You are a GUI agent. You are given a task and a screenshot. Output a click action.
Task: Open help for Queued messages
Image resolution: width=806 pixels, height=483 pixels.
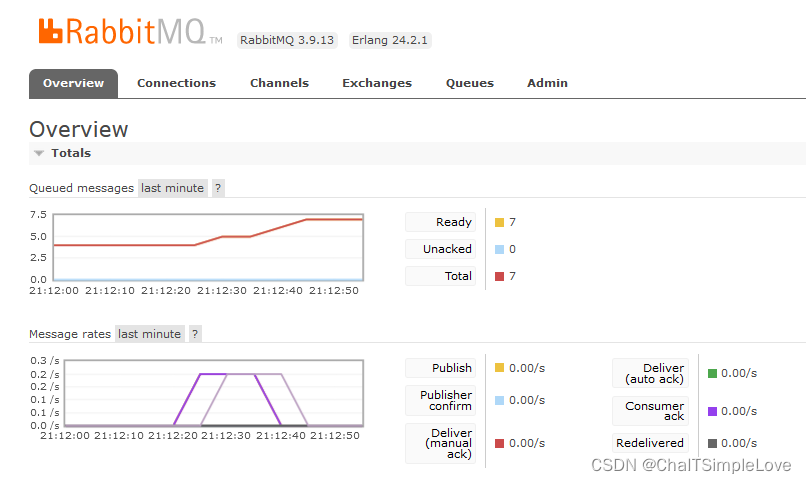coord(218,188)
